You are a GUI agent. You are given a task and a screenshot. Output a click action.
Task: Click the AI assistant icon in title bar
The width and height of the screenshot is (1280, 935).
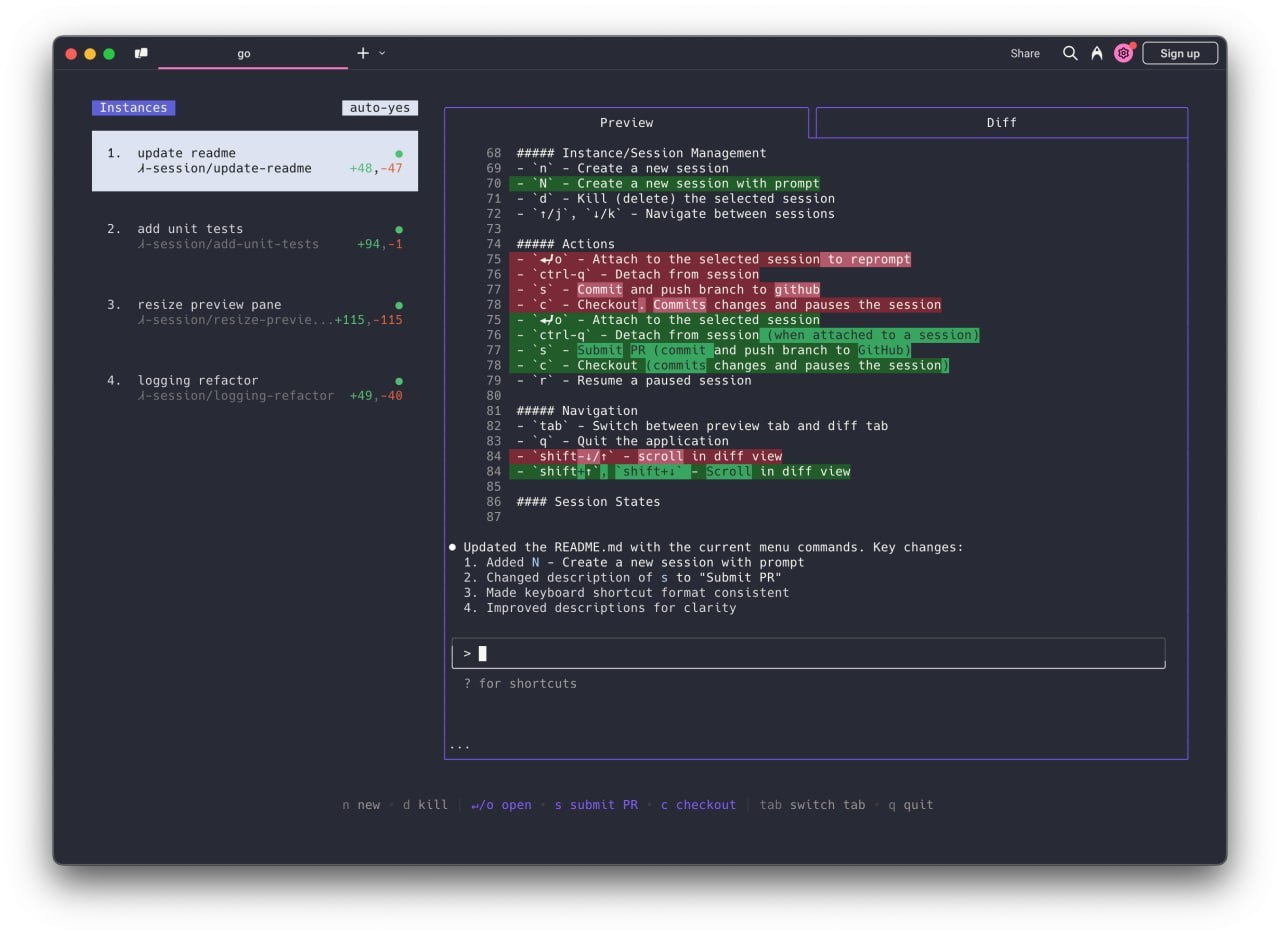[x=1097, y=53]
